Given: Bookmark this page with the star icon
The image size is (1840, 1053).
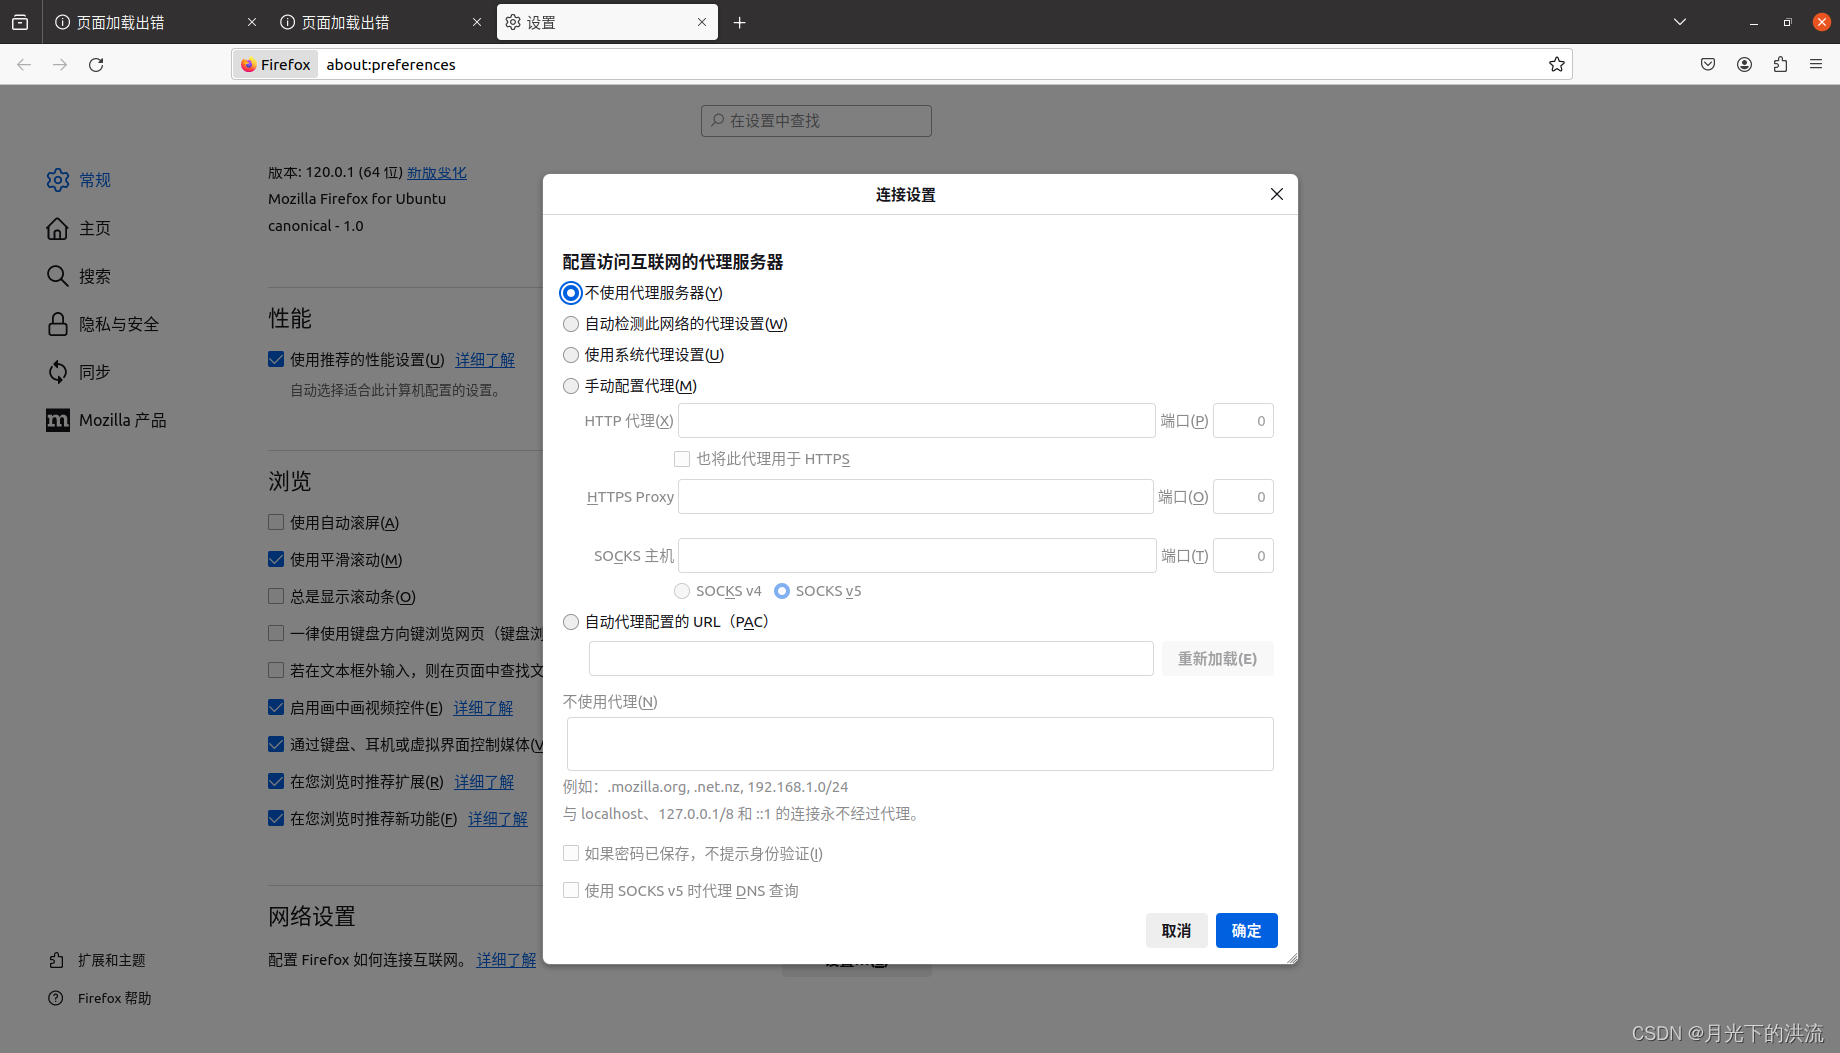Looking at the screenshot, I should (x=1556, y=64).
